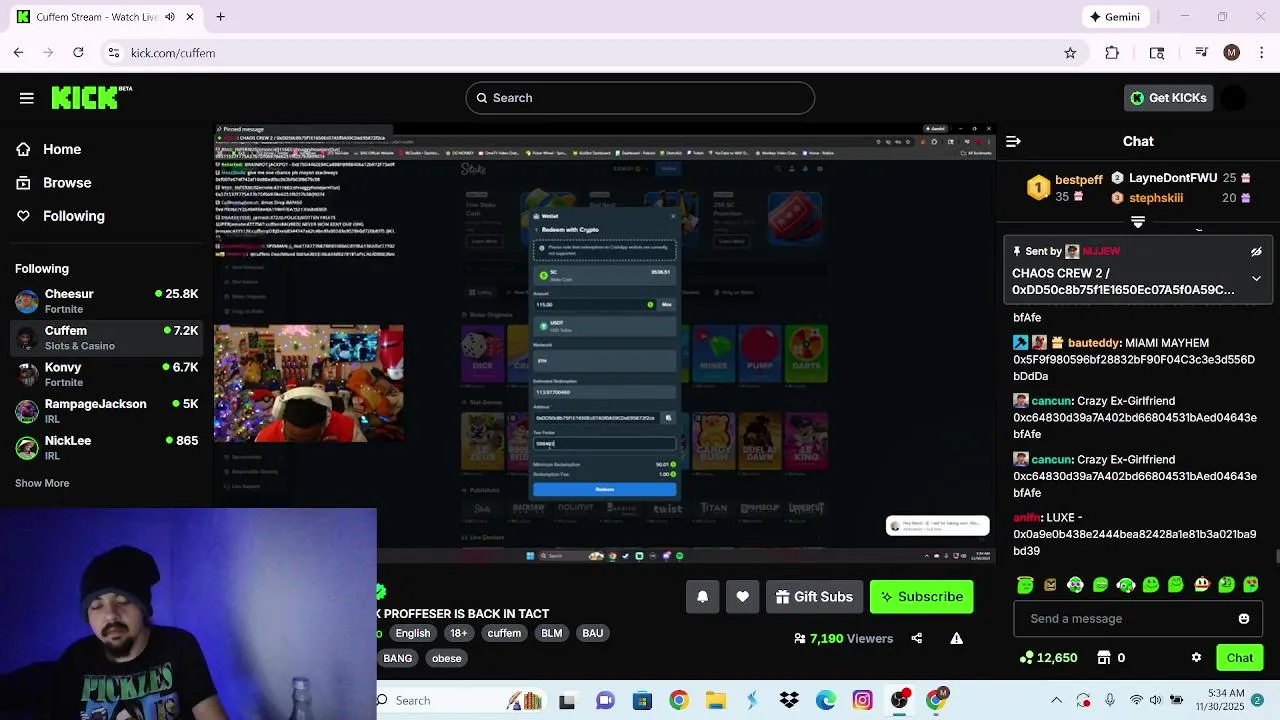
Task: Click the 18+ tag
Action: [x=458, y=633]
